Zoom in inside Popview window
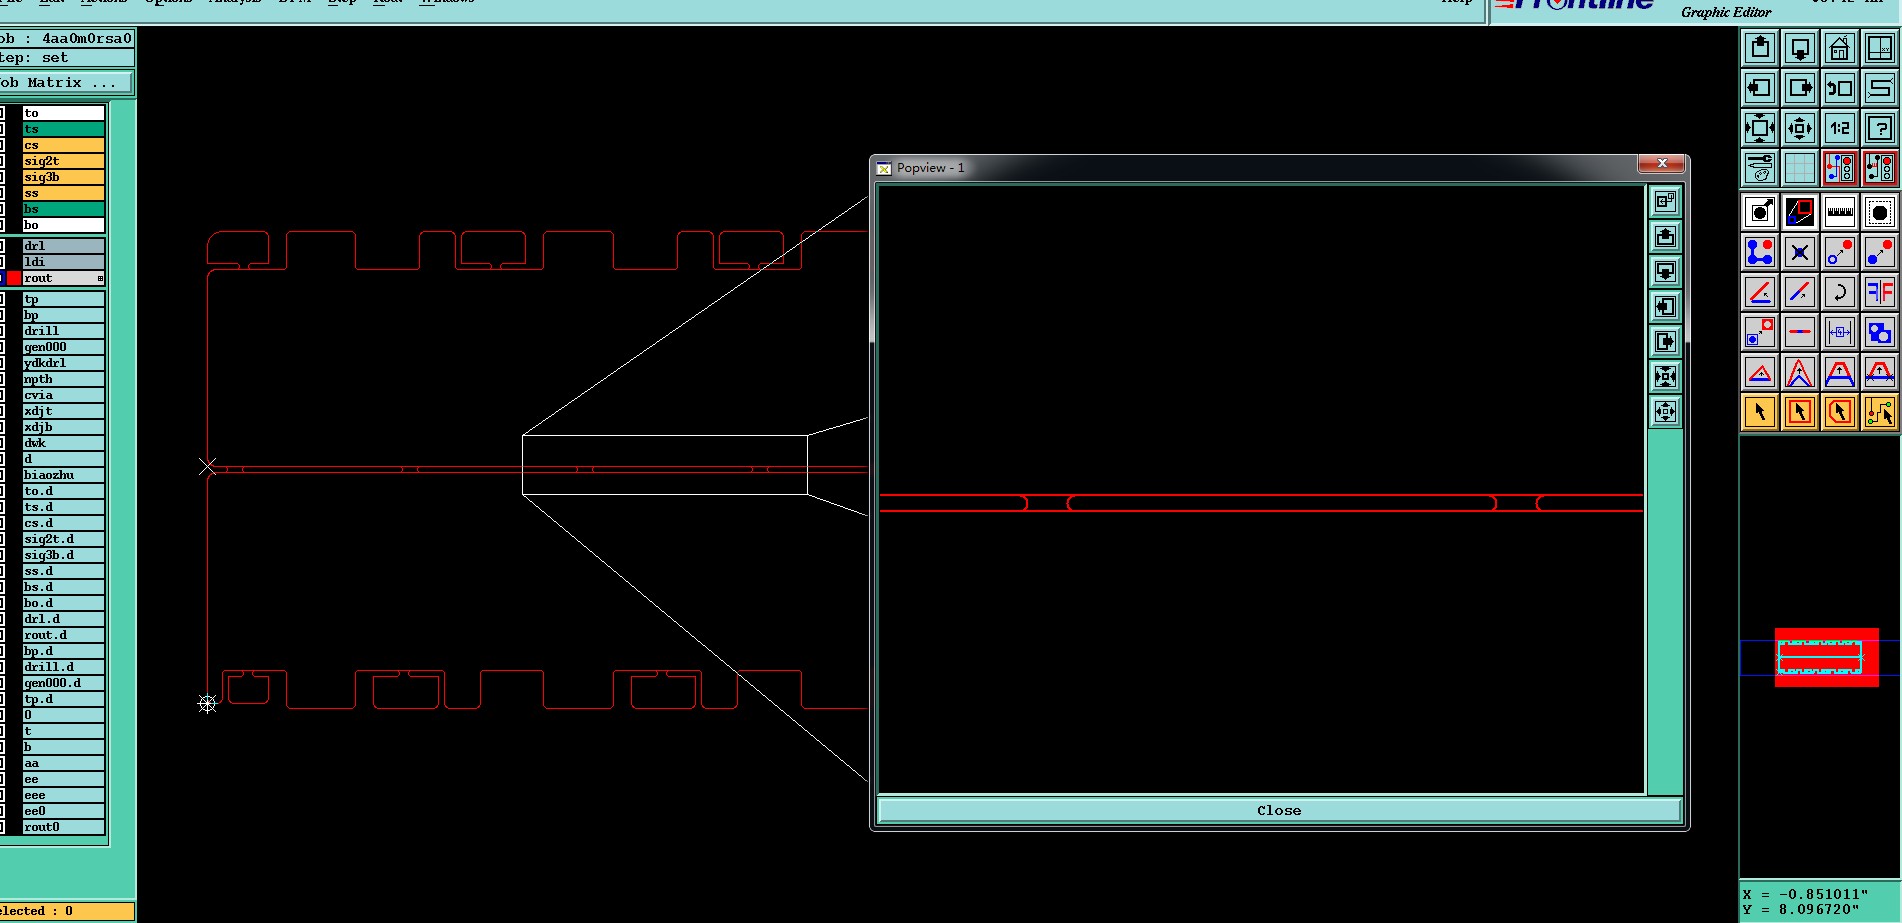 click(1665, 377)
